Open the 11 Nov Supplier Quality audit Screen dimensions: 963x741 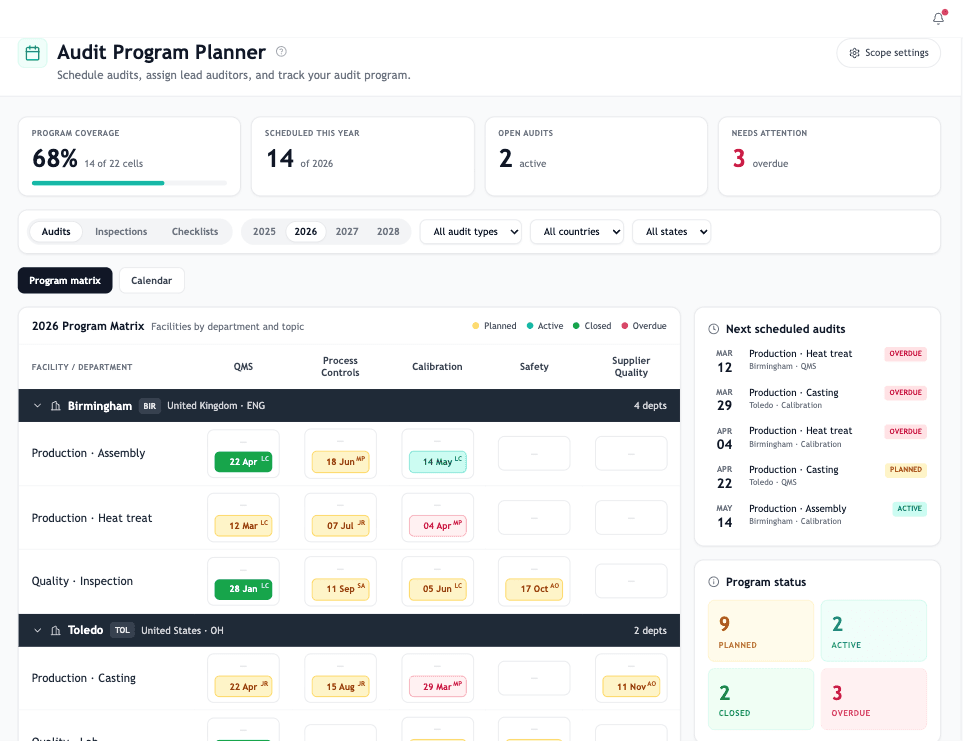point(631,686)
